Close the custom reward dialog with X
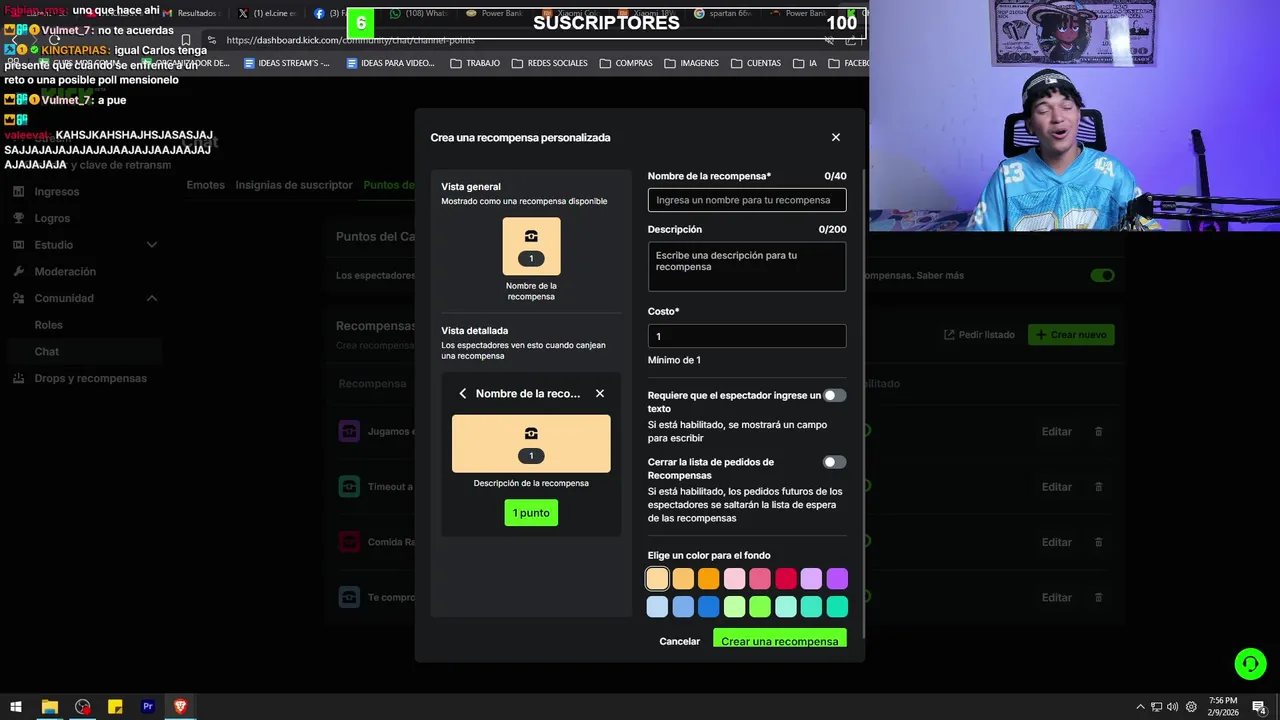The height and width of the screenshot is (720, 1280). (836, 137)
